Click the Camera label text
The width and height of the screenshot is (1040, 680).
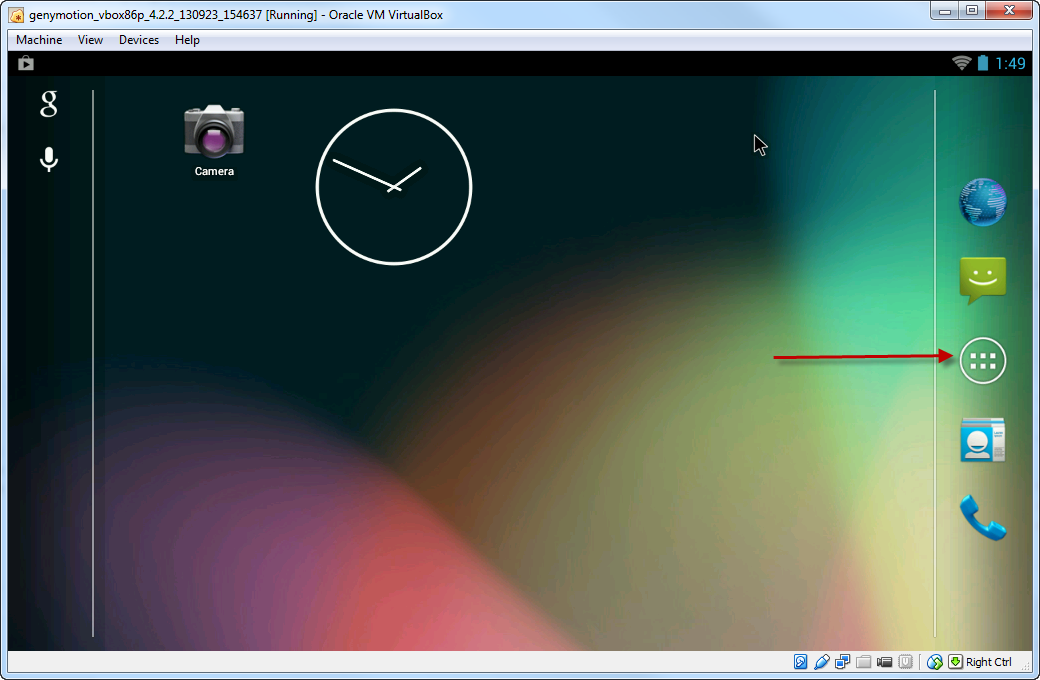click(214, 171)
